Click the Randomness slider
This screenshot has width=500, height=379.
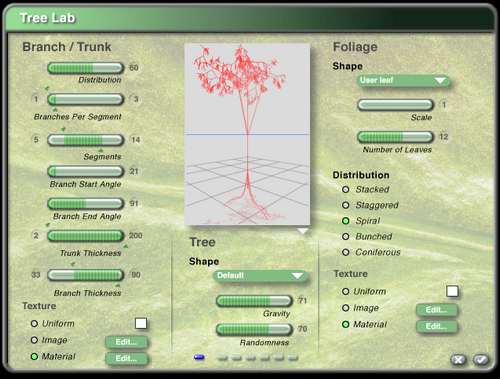click(254, 330)
